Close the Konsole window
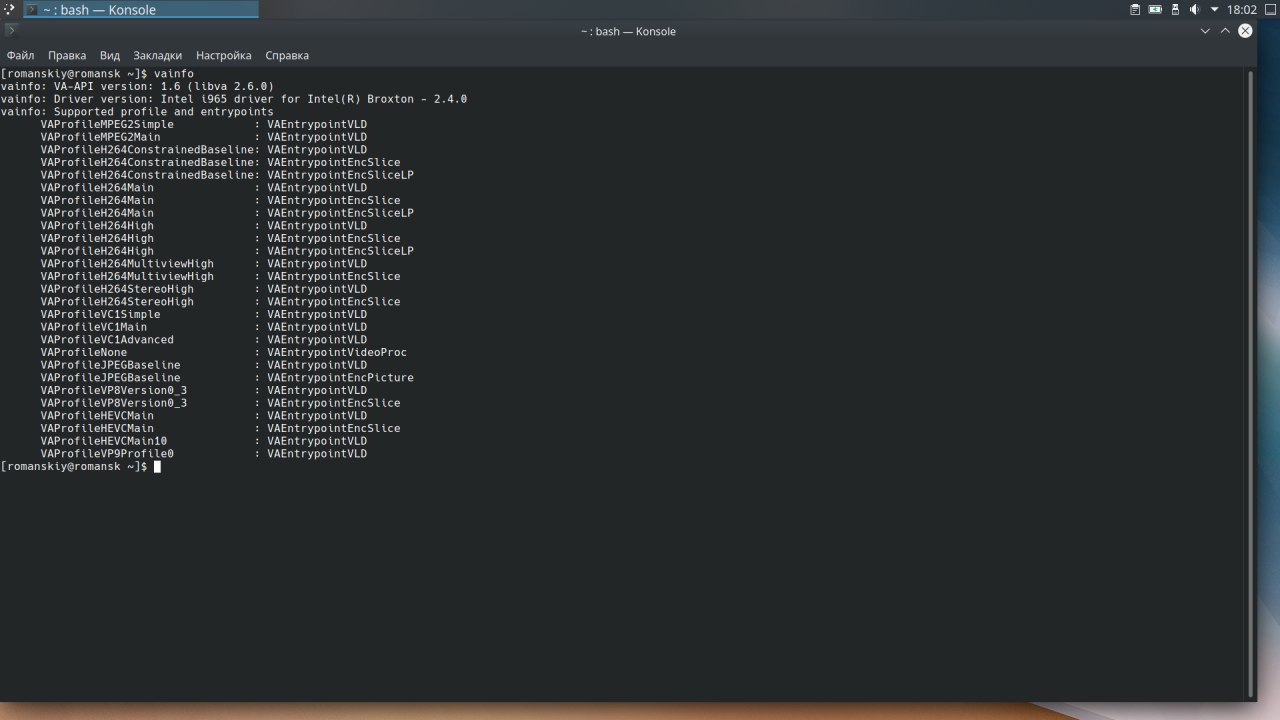Screen dimensions: 1280x720 tap(1245, 31)
